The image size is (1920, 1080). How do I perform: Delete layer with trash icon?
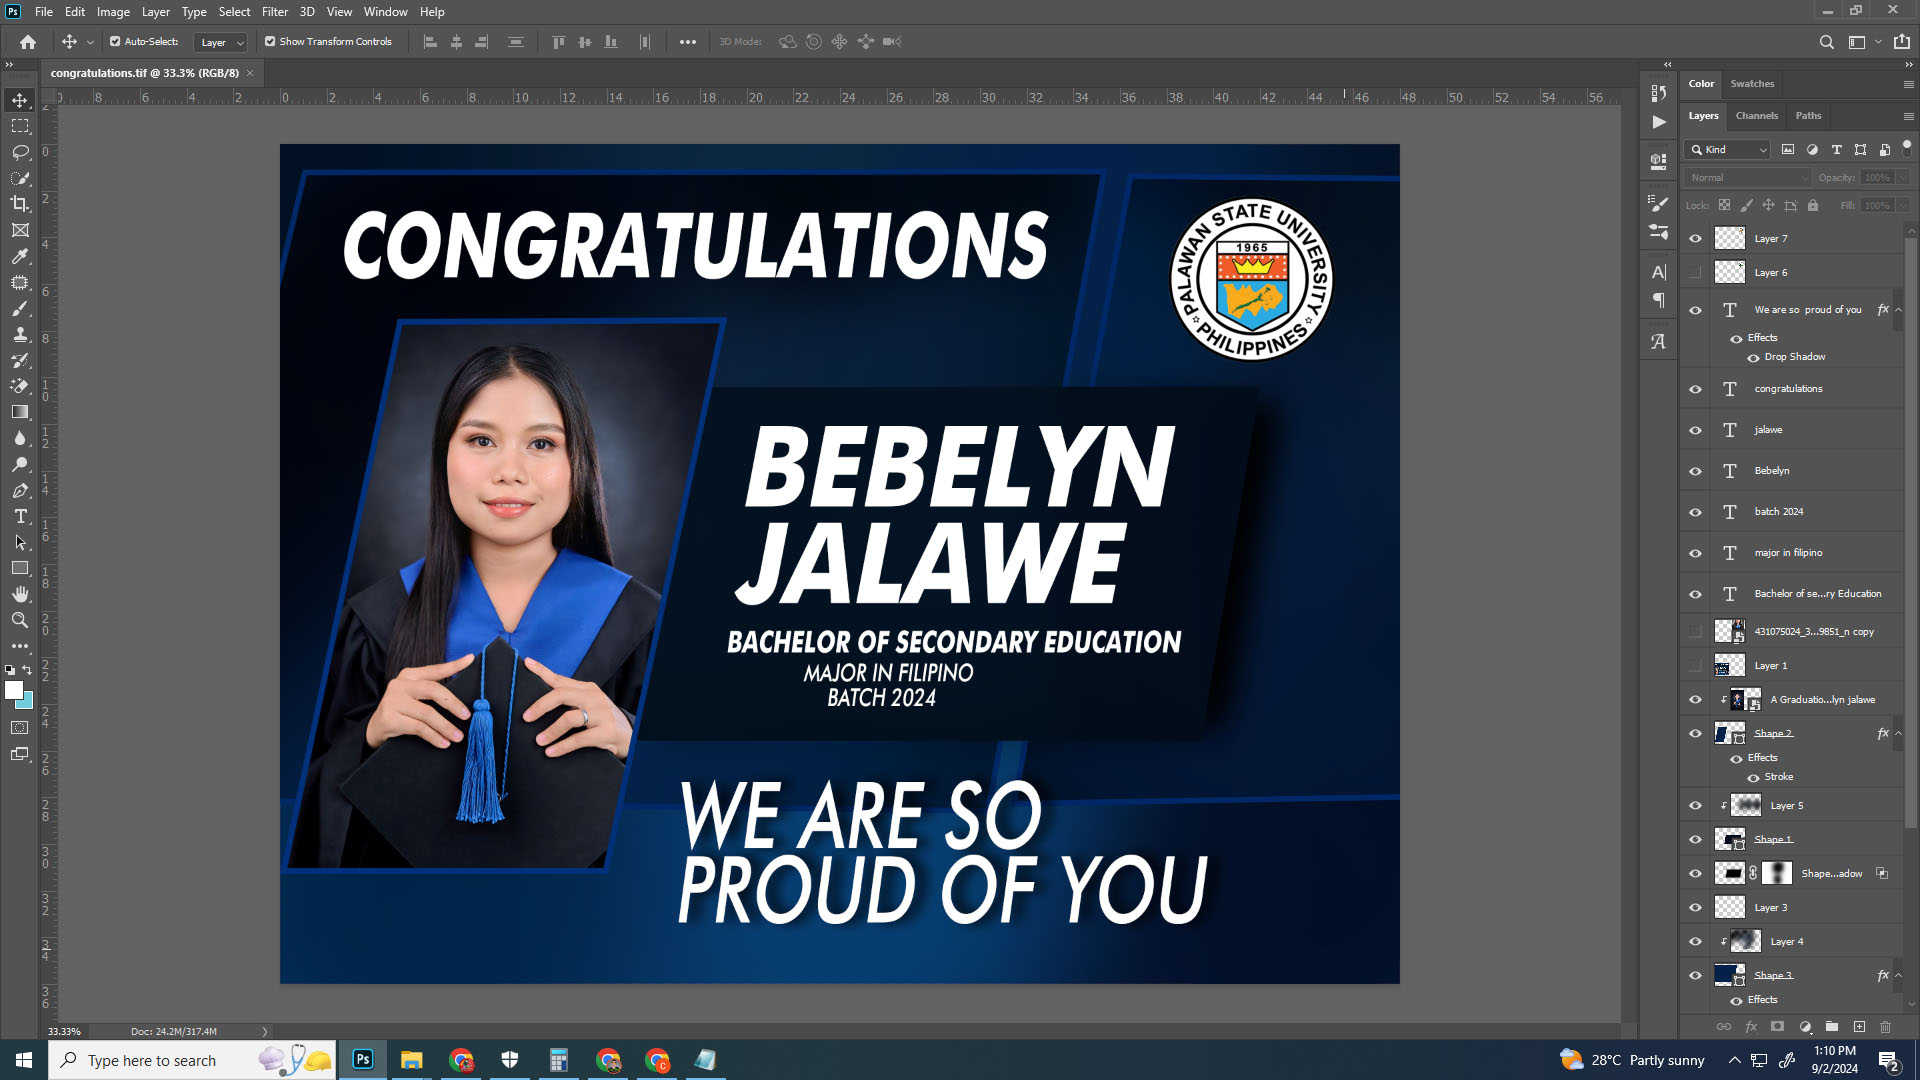coord(1886,1027)
